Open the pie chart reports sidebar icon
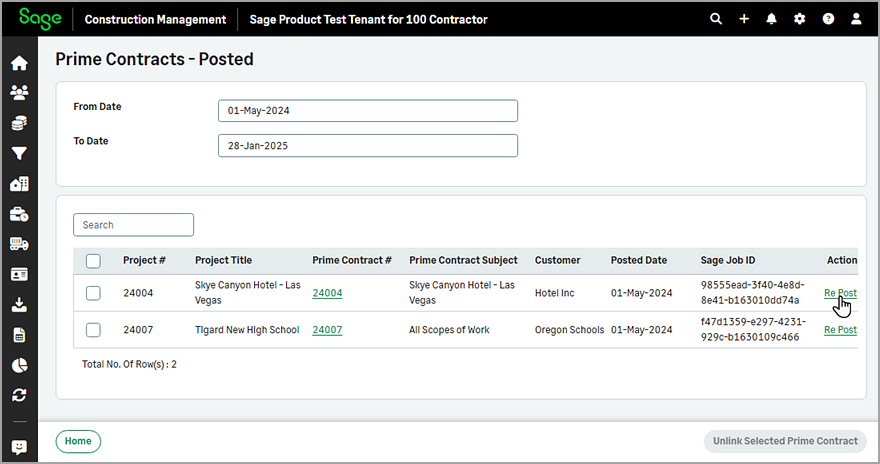 pos(19,365)
